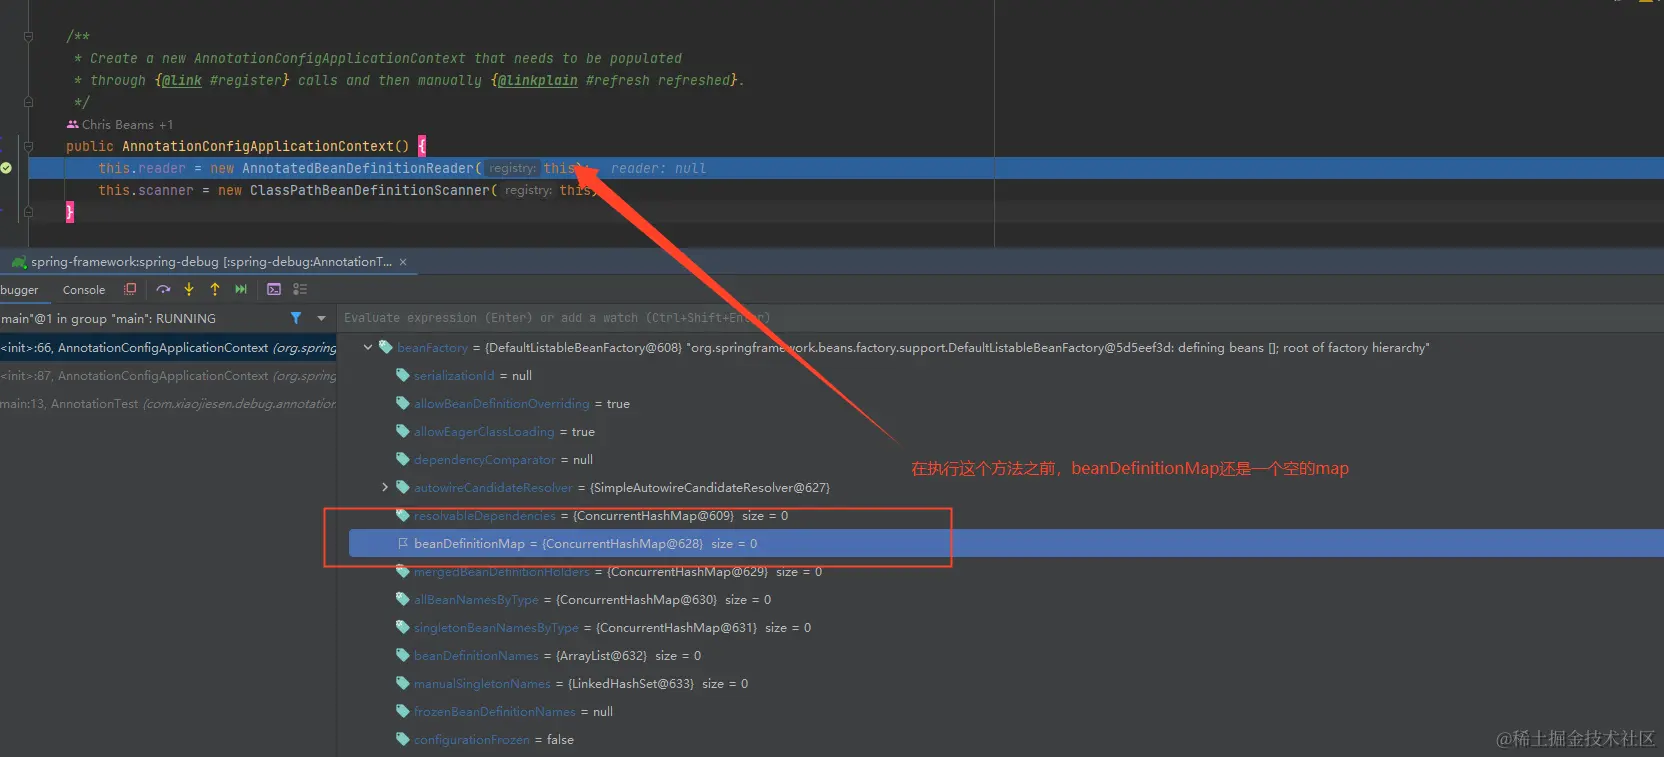Click the Show Execution Point icon
The image size is (1664, 757).
click(x=130, y=289)
